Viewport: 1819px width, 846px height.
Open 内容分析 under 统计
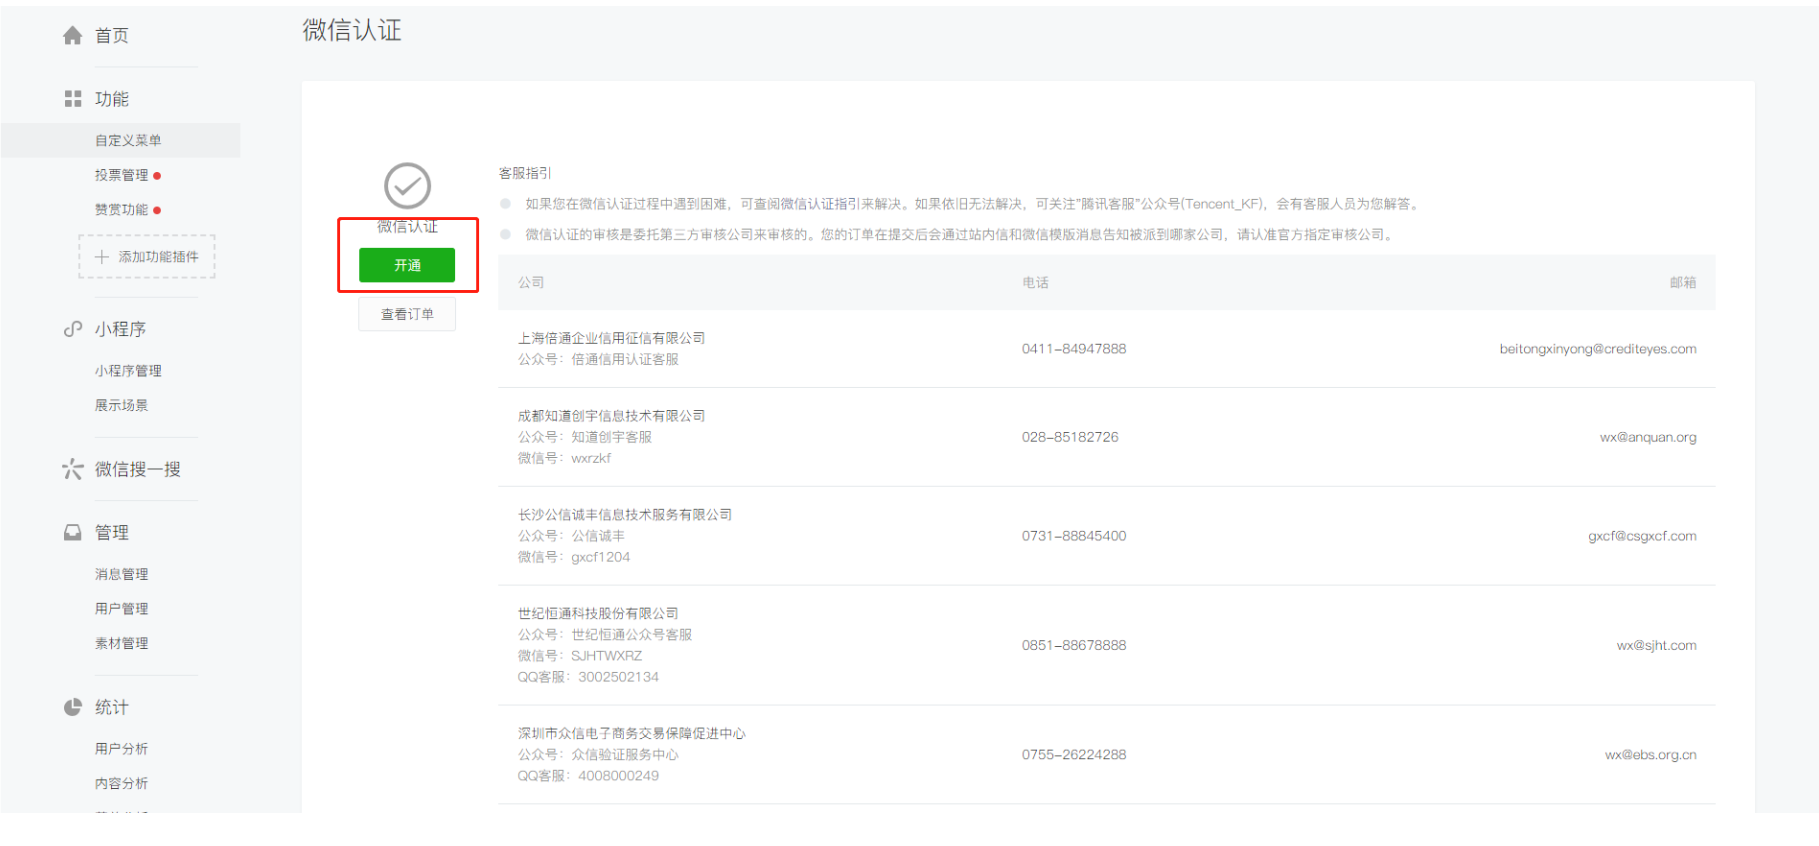click(x=121, y=783)
